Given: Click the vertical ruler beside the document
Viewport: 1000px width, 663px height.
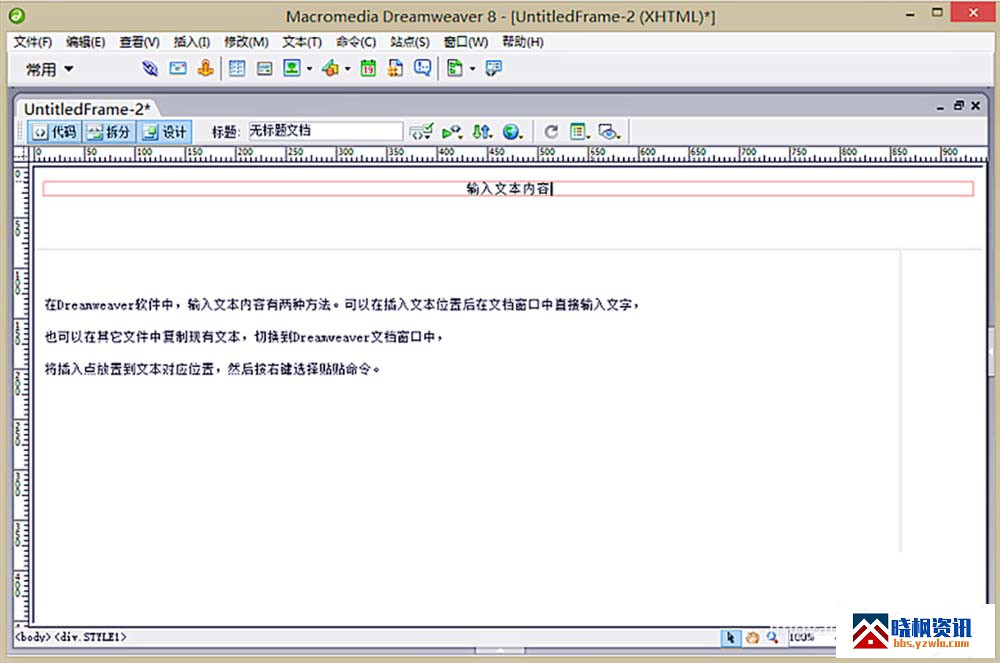Looking at the screenshot, I should (21, 394).
